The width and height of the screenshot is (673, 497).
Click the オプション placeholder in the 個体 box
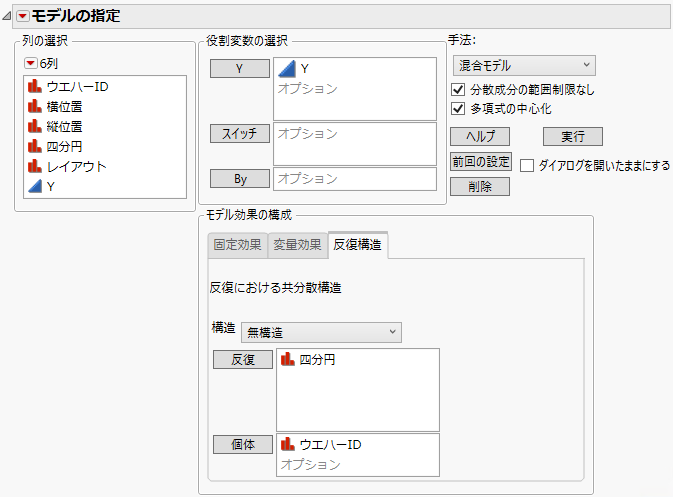311,464
